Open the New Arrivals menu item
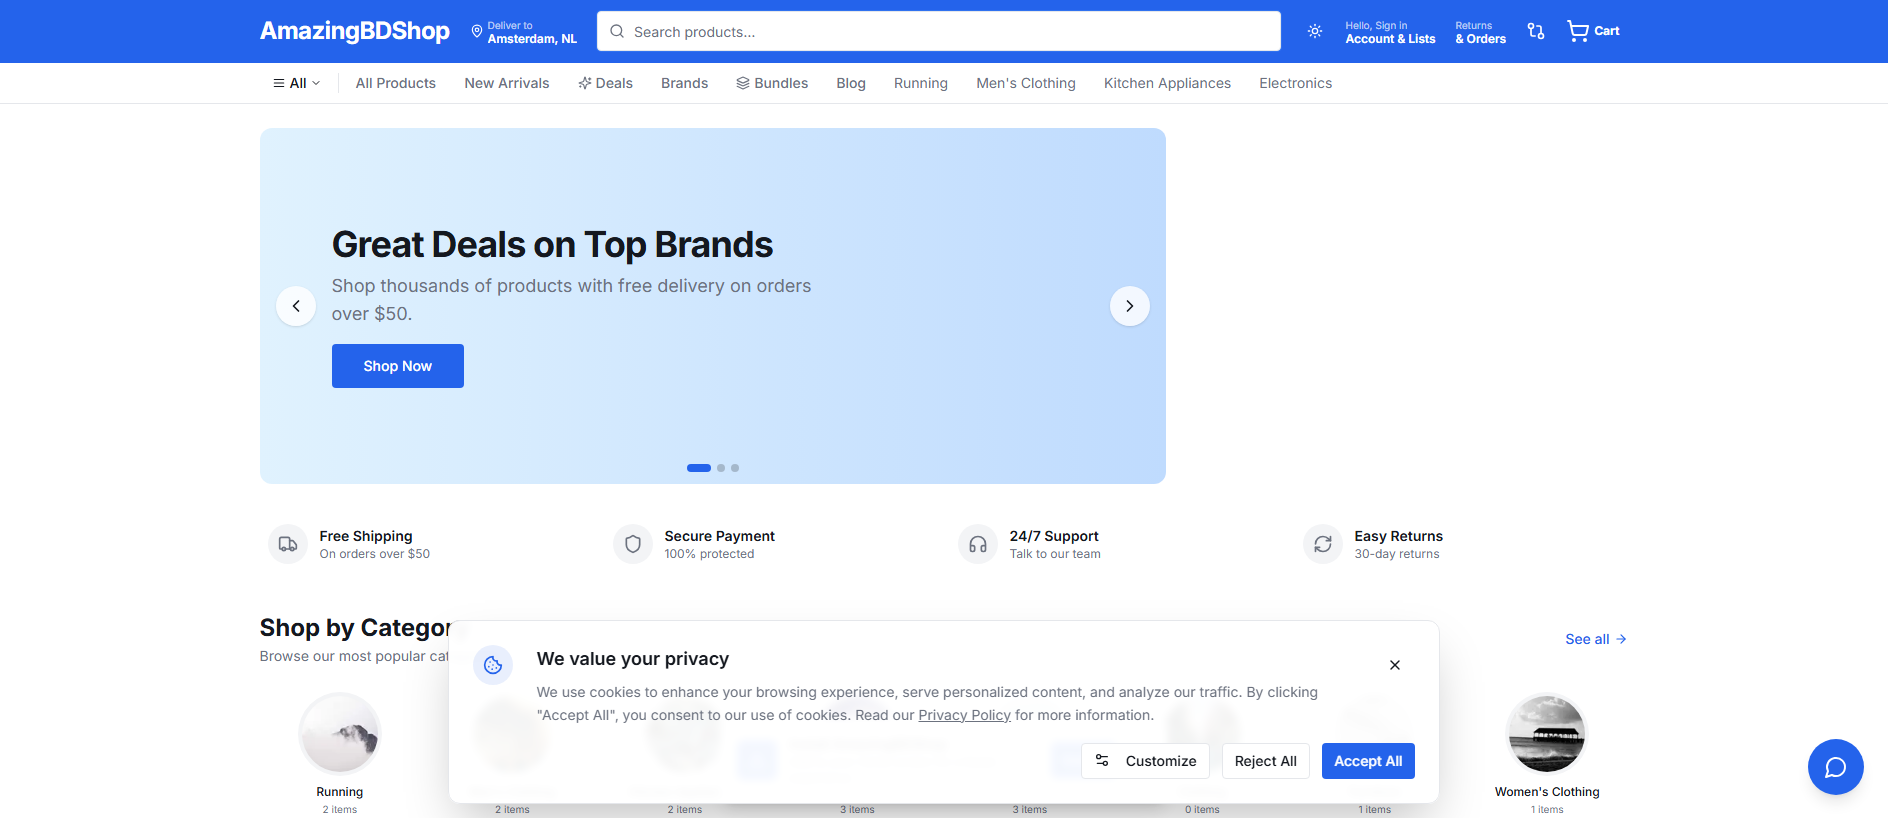1888x818 pixels. pyautogui.click(x=507, y=83)
